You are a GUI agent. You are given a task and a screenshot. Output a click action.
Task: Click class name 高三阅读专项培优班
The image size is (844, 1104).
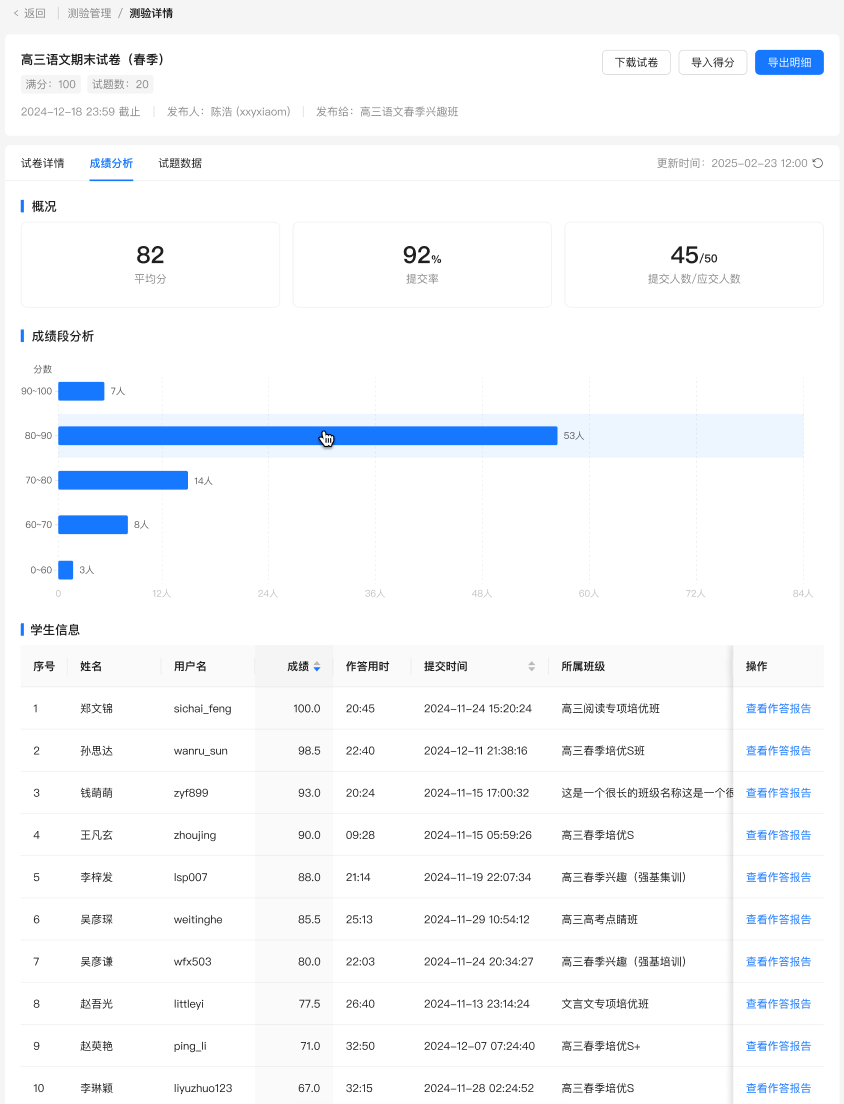tap(610, 708)
